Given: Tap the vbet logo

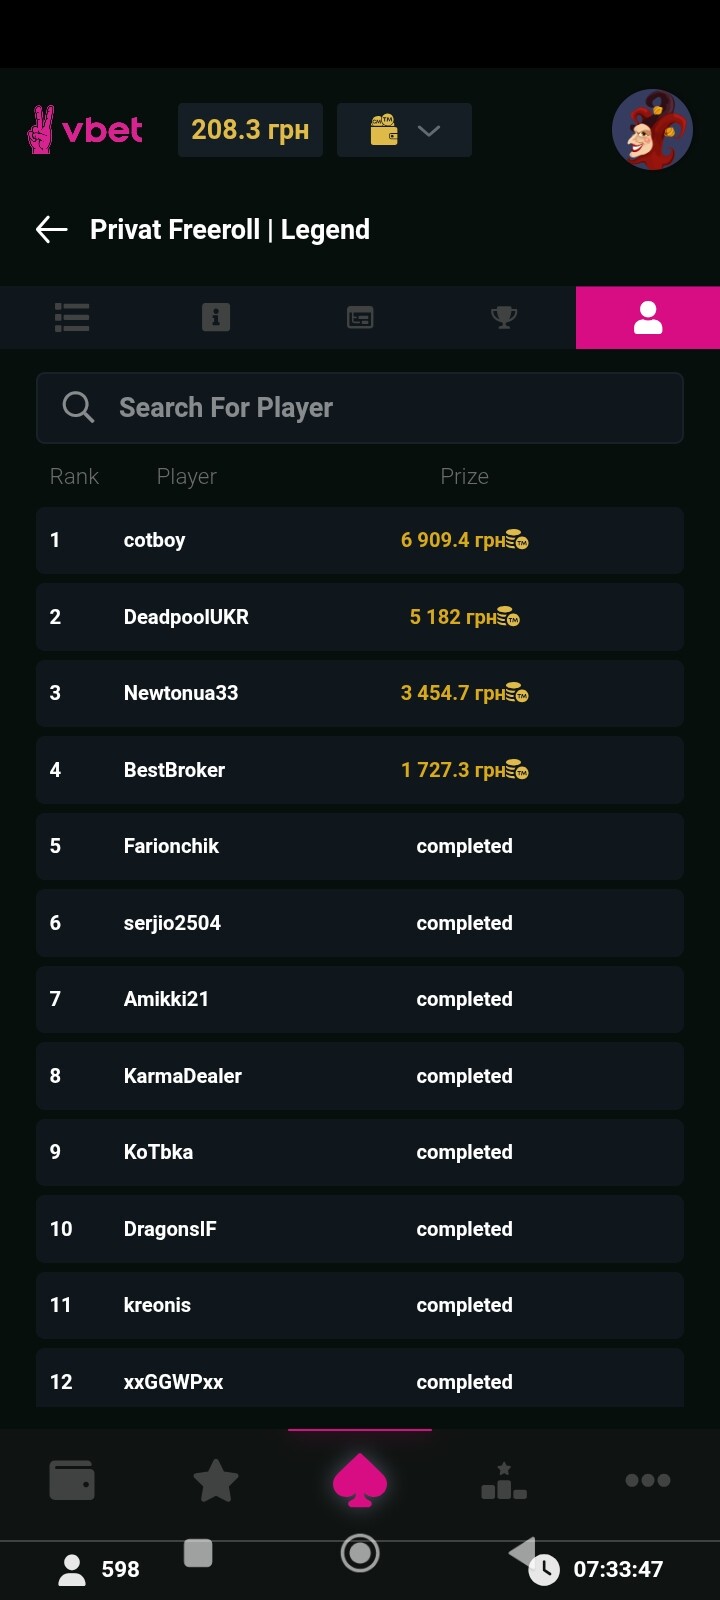Looking at the screenshot, I should (x=85, y=130).
